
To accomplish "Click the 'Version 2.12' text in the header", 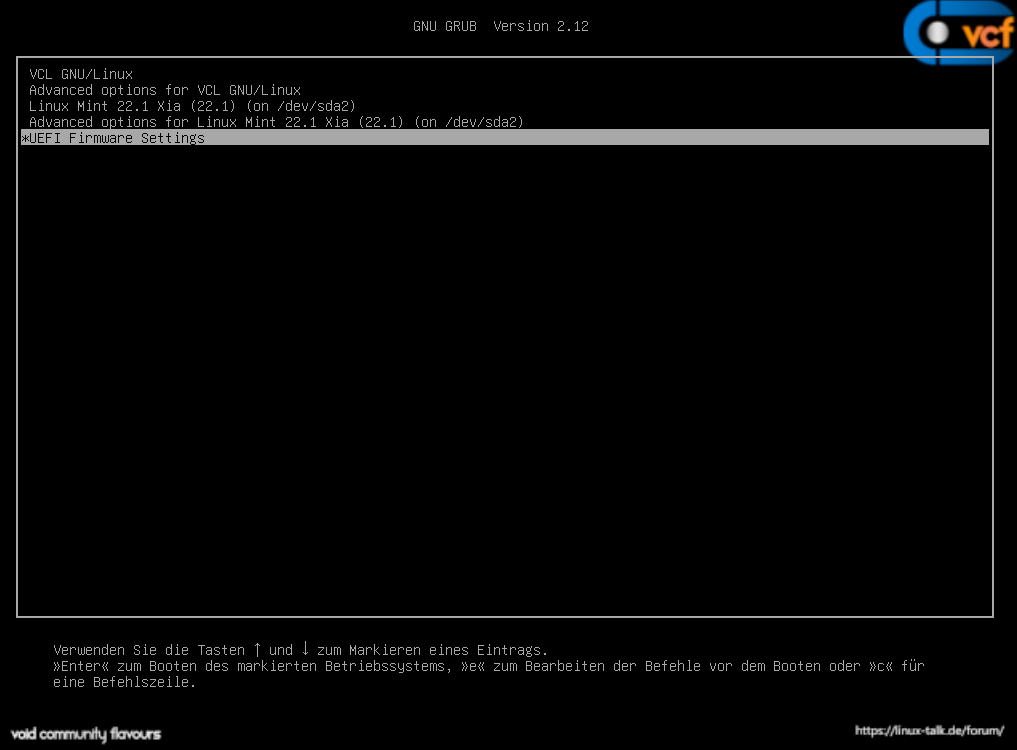I will (541, 26).
